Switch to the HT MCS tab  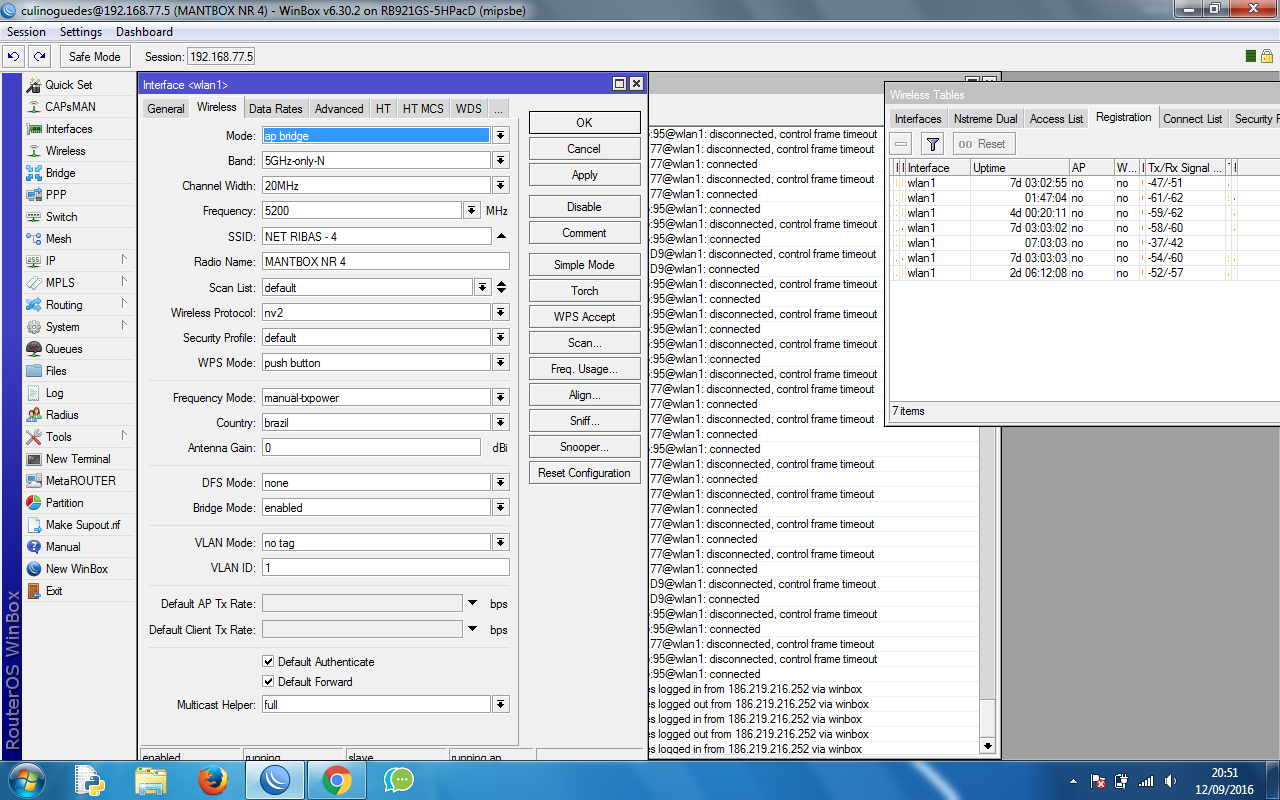(x=423, y=109)
